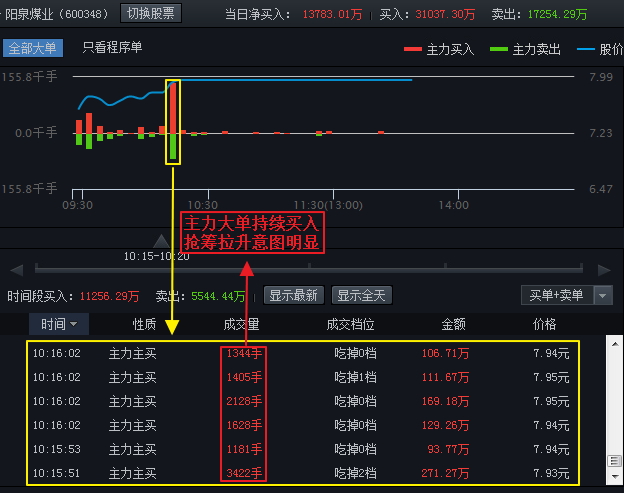Click the 271.27万 amount cell
This screenshot has height=493, width=624.
(445, 473)
